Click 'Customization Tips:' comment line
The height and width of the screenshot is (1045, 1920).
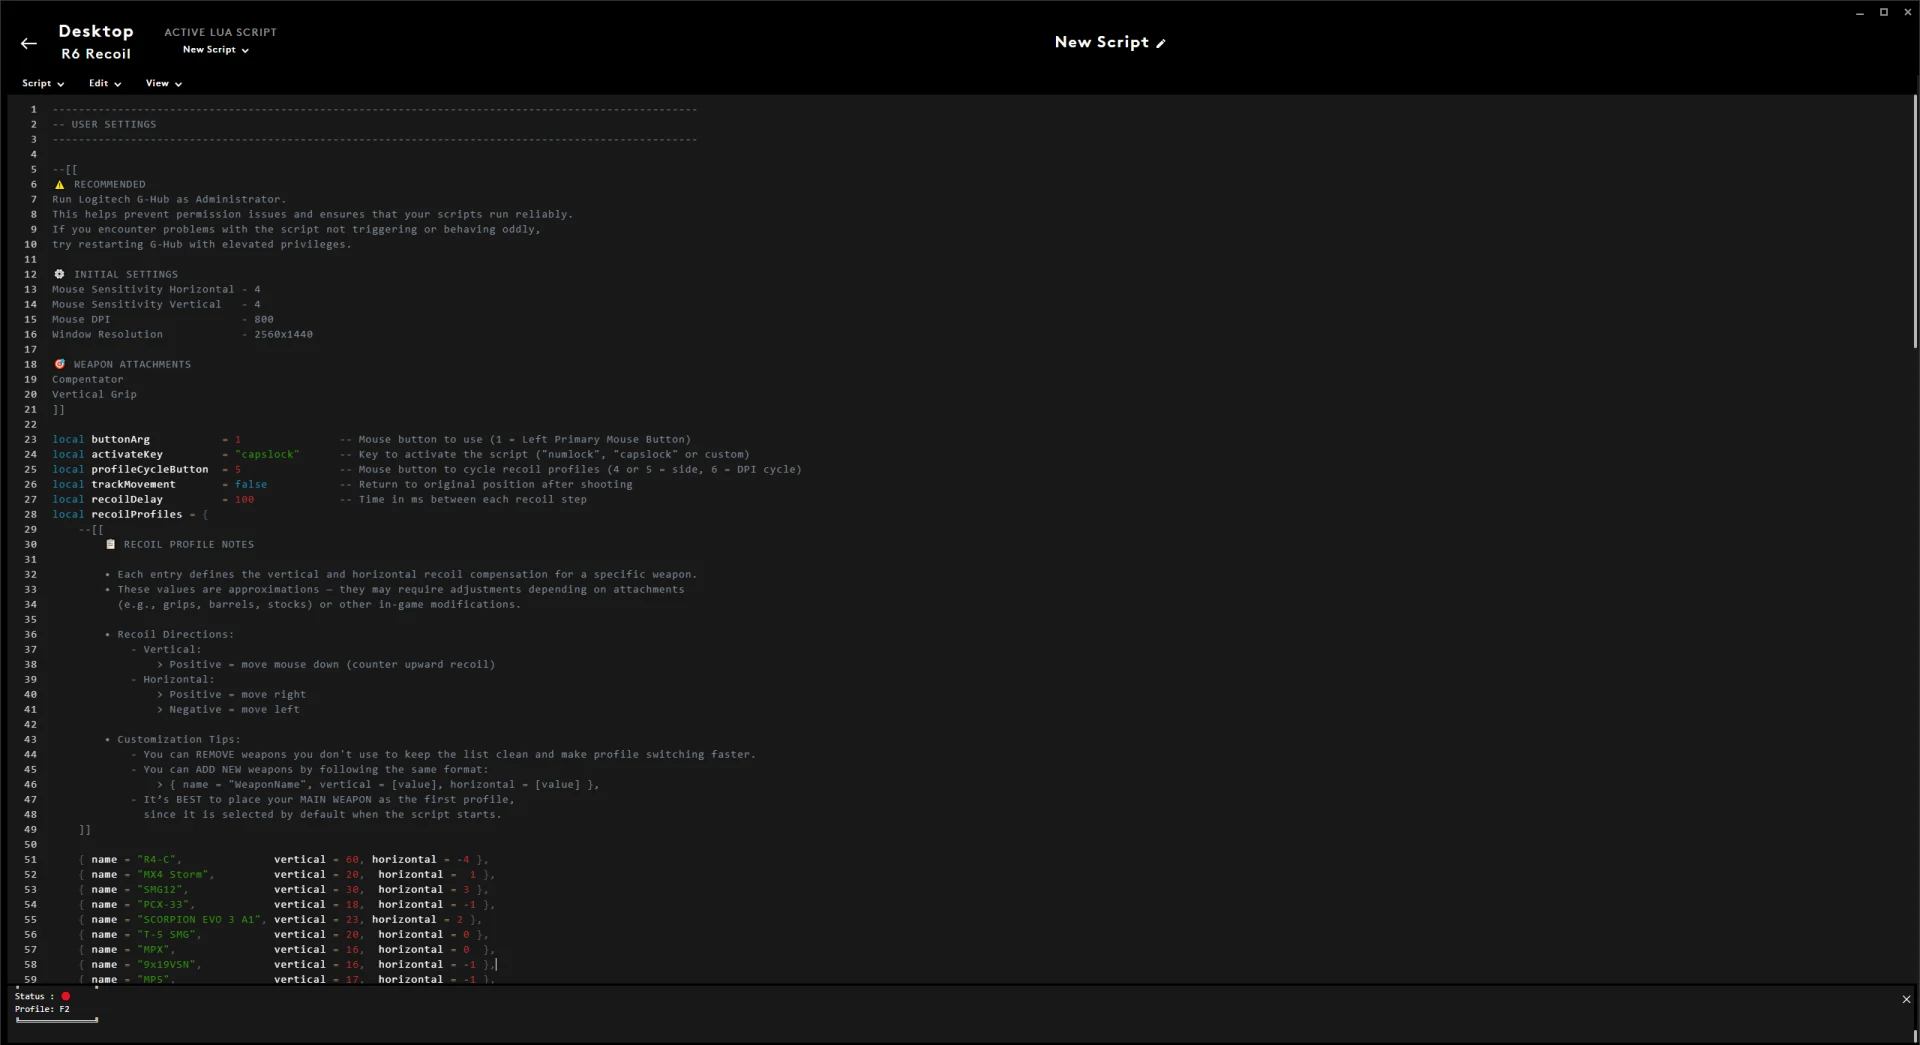173,740
